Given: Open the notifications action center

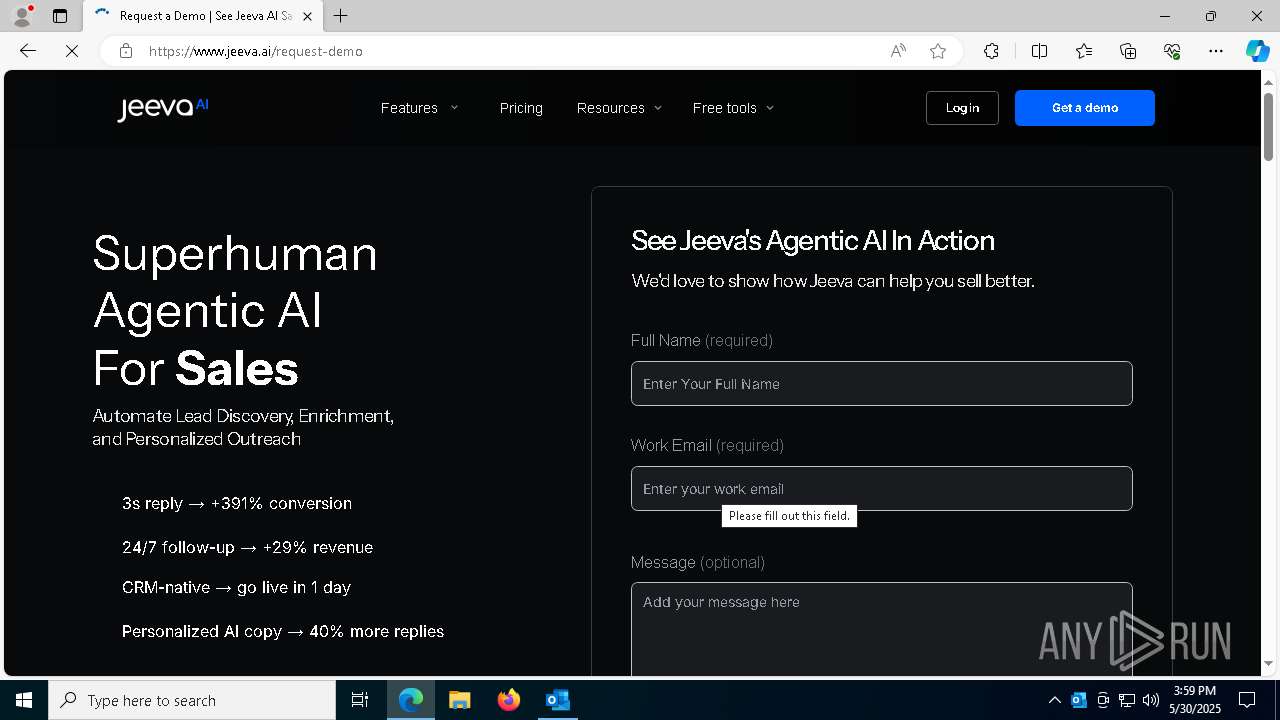Looking at the screenshot, I should (1247, 700).
